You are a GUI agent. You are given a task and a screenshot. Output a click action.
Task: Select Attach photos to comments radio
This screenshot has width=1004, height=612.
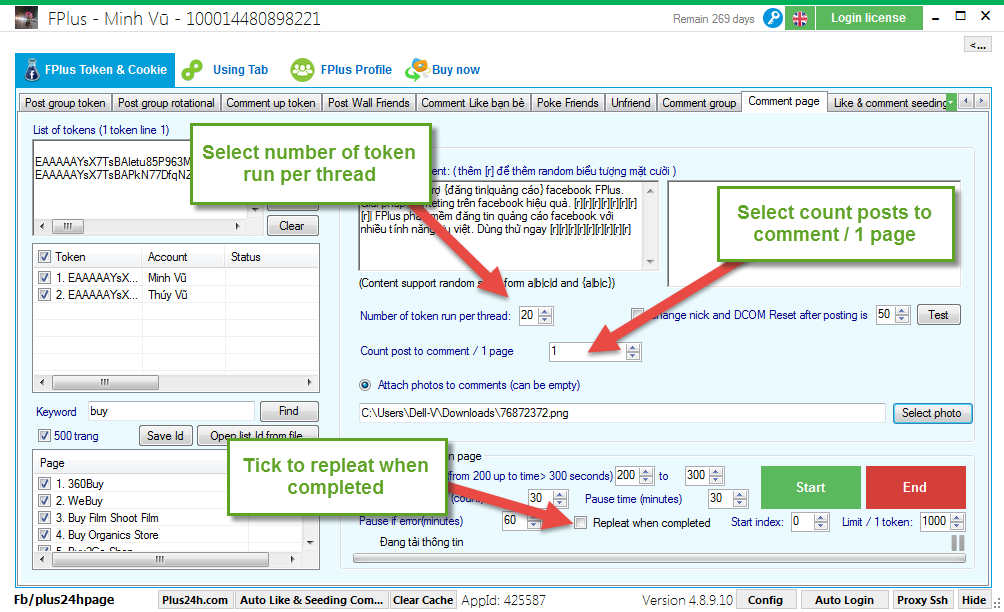(365, 385)
